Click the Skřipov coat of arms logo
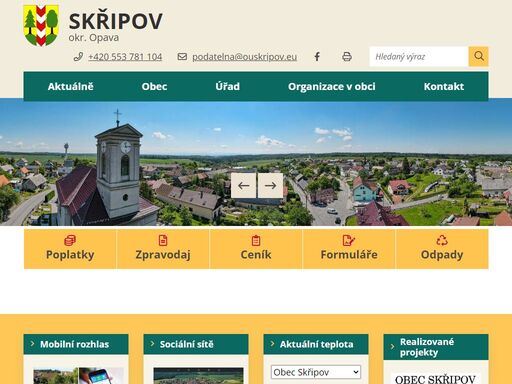 click(41, 25)
